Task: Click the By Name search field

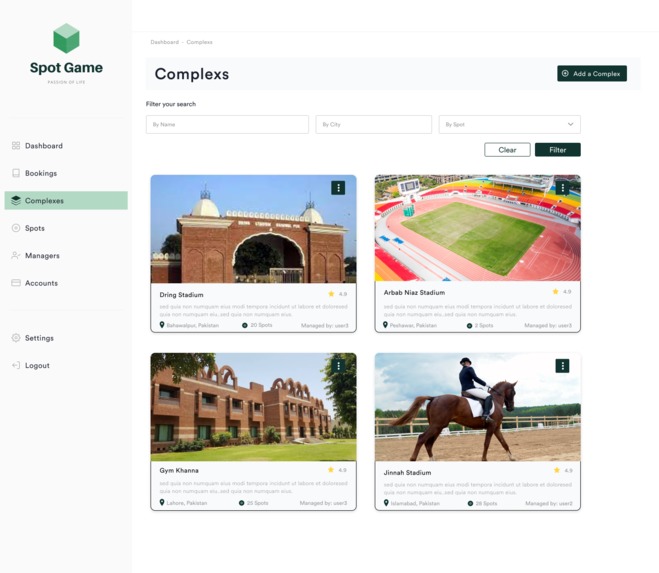Action: (x=227, y=124)
